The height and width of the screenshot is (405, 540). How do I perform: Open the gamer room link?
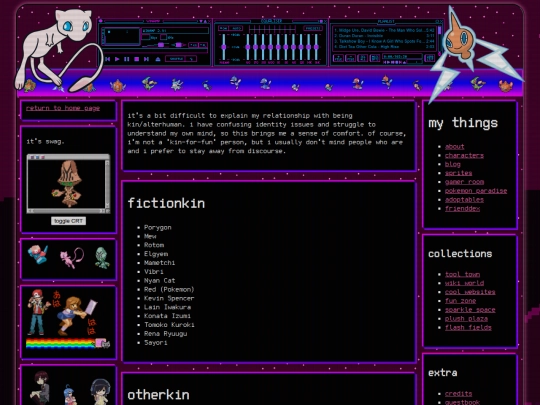[464, 182]
